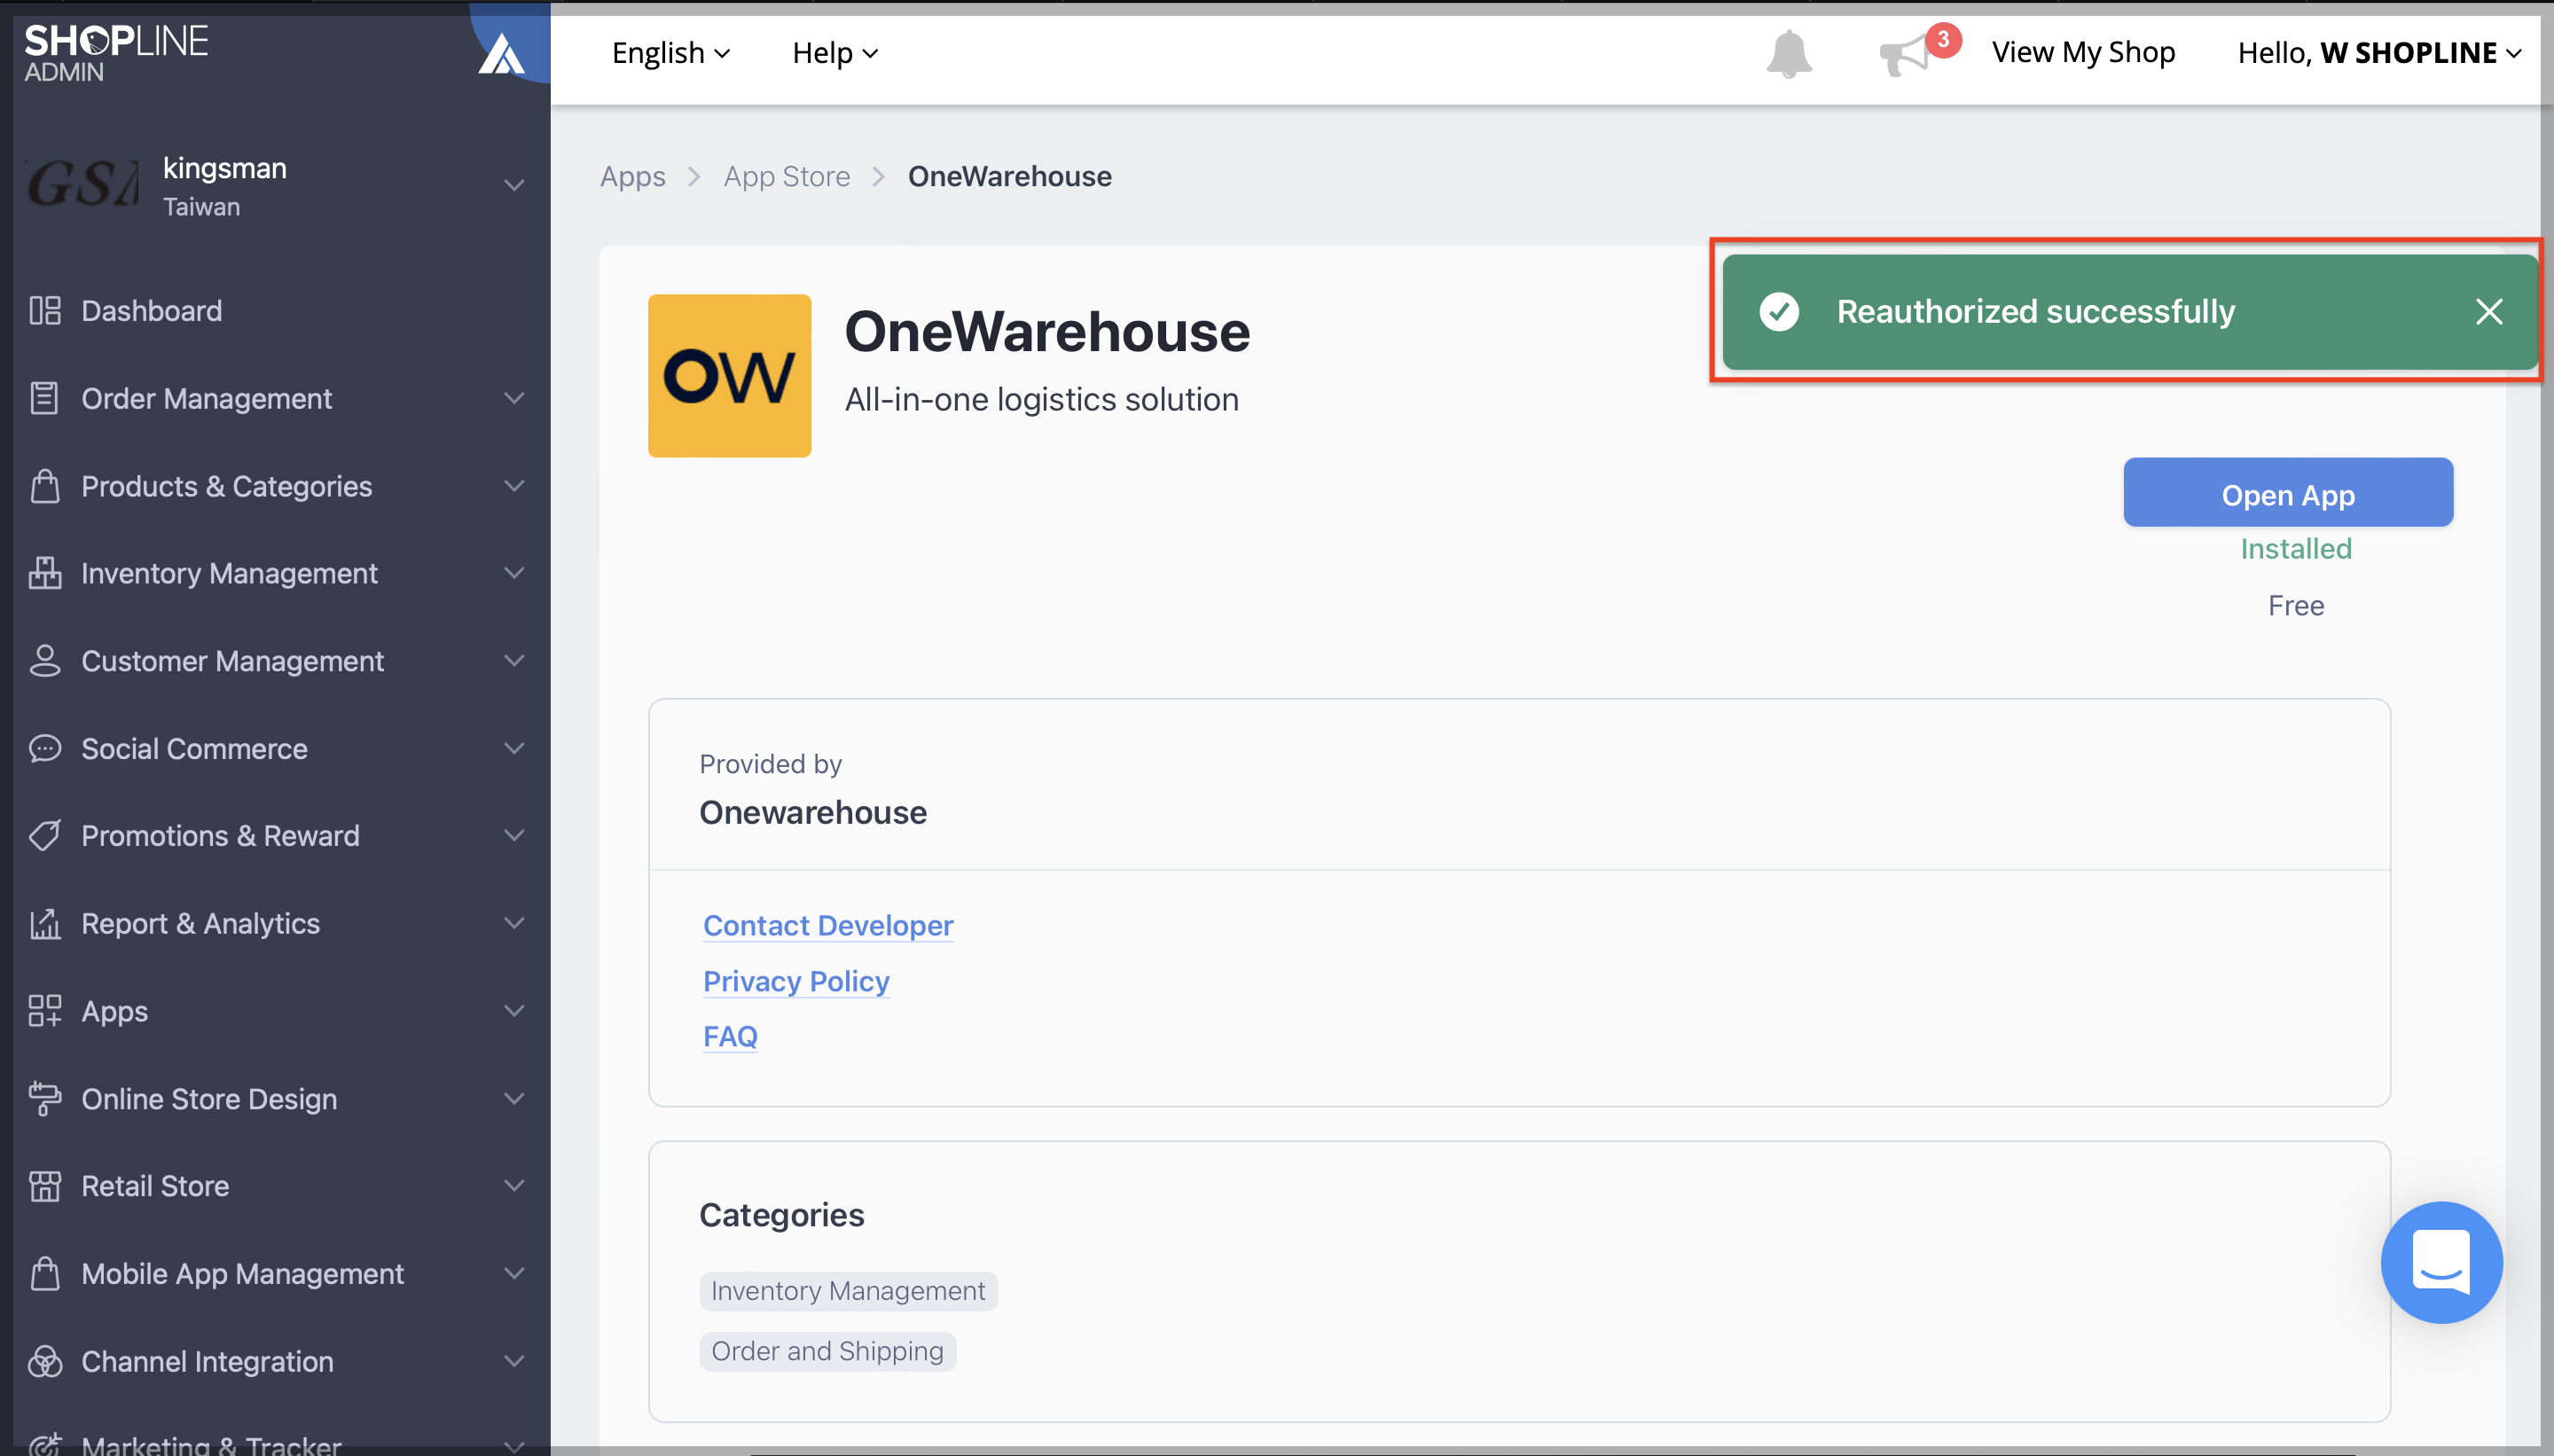Viewport: 2554px width, 1456px height.
Task: Expand Order Management chevron
Action: point(514,398)
